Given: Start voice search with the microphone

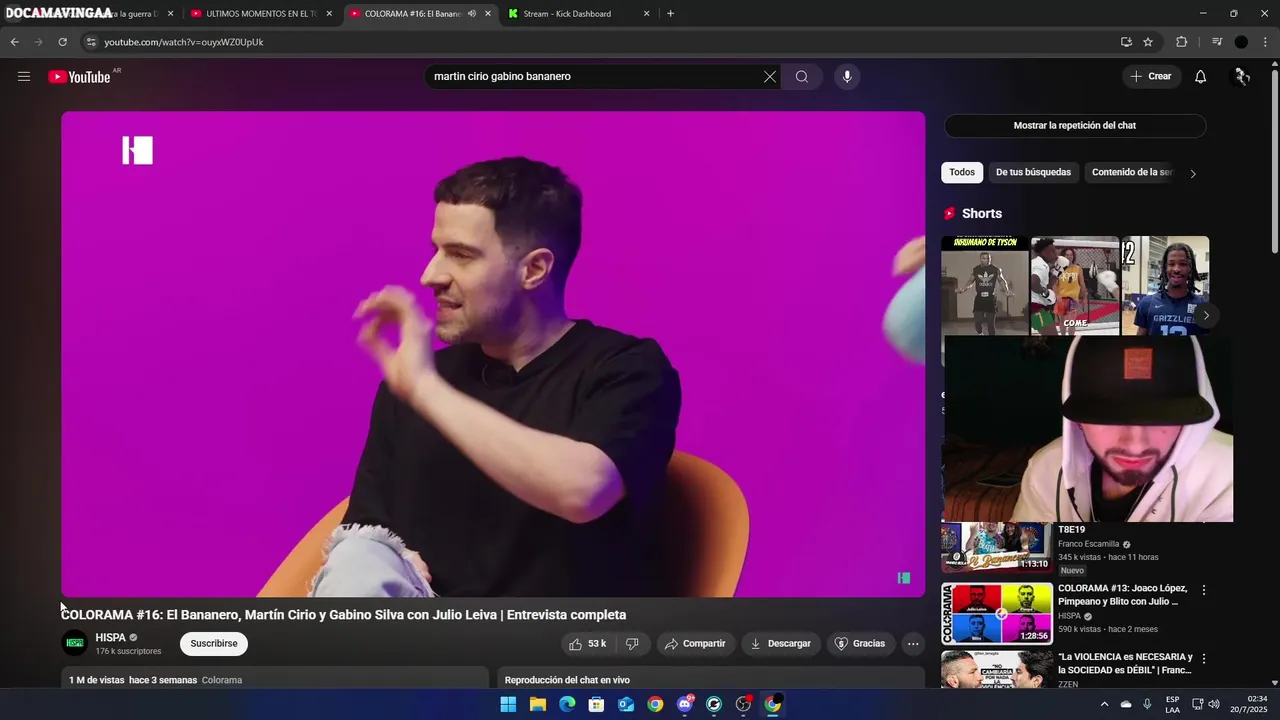Looking at the screenshot, I should 847,77.
